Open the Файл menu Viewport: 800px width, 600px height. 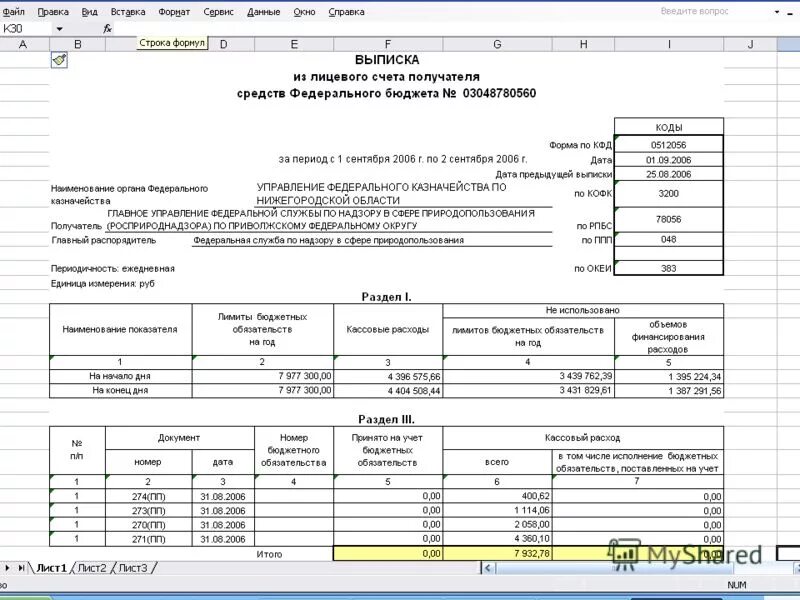tap(13, 11)
